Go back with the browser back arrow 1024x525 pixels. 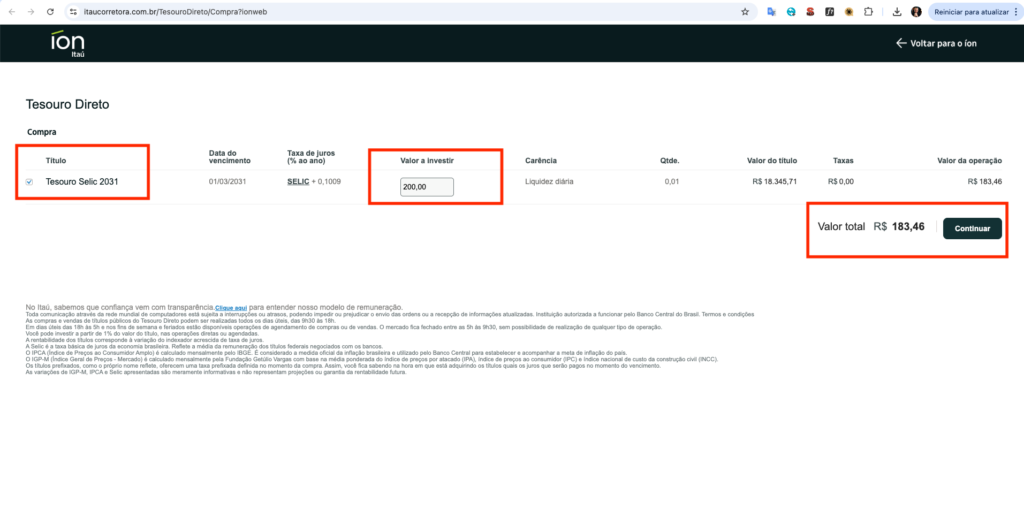tap(10, 11)
